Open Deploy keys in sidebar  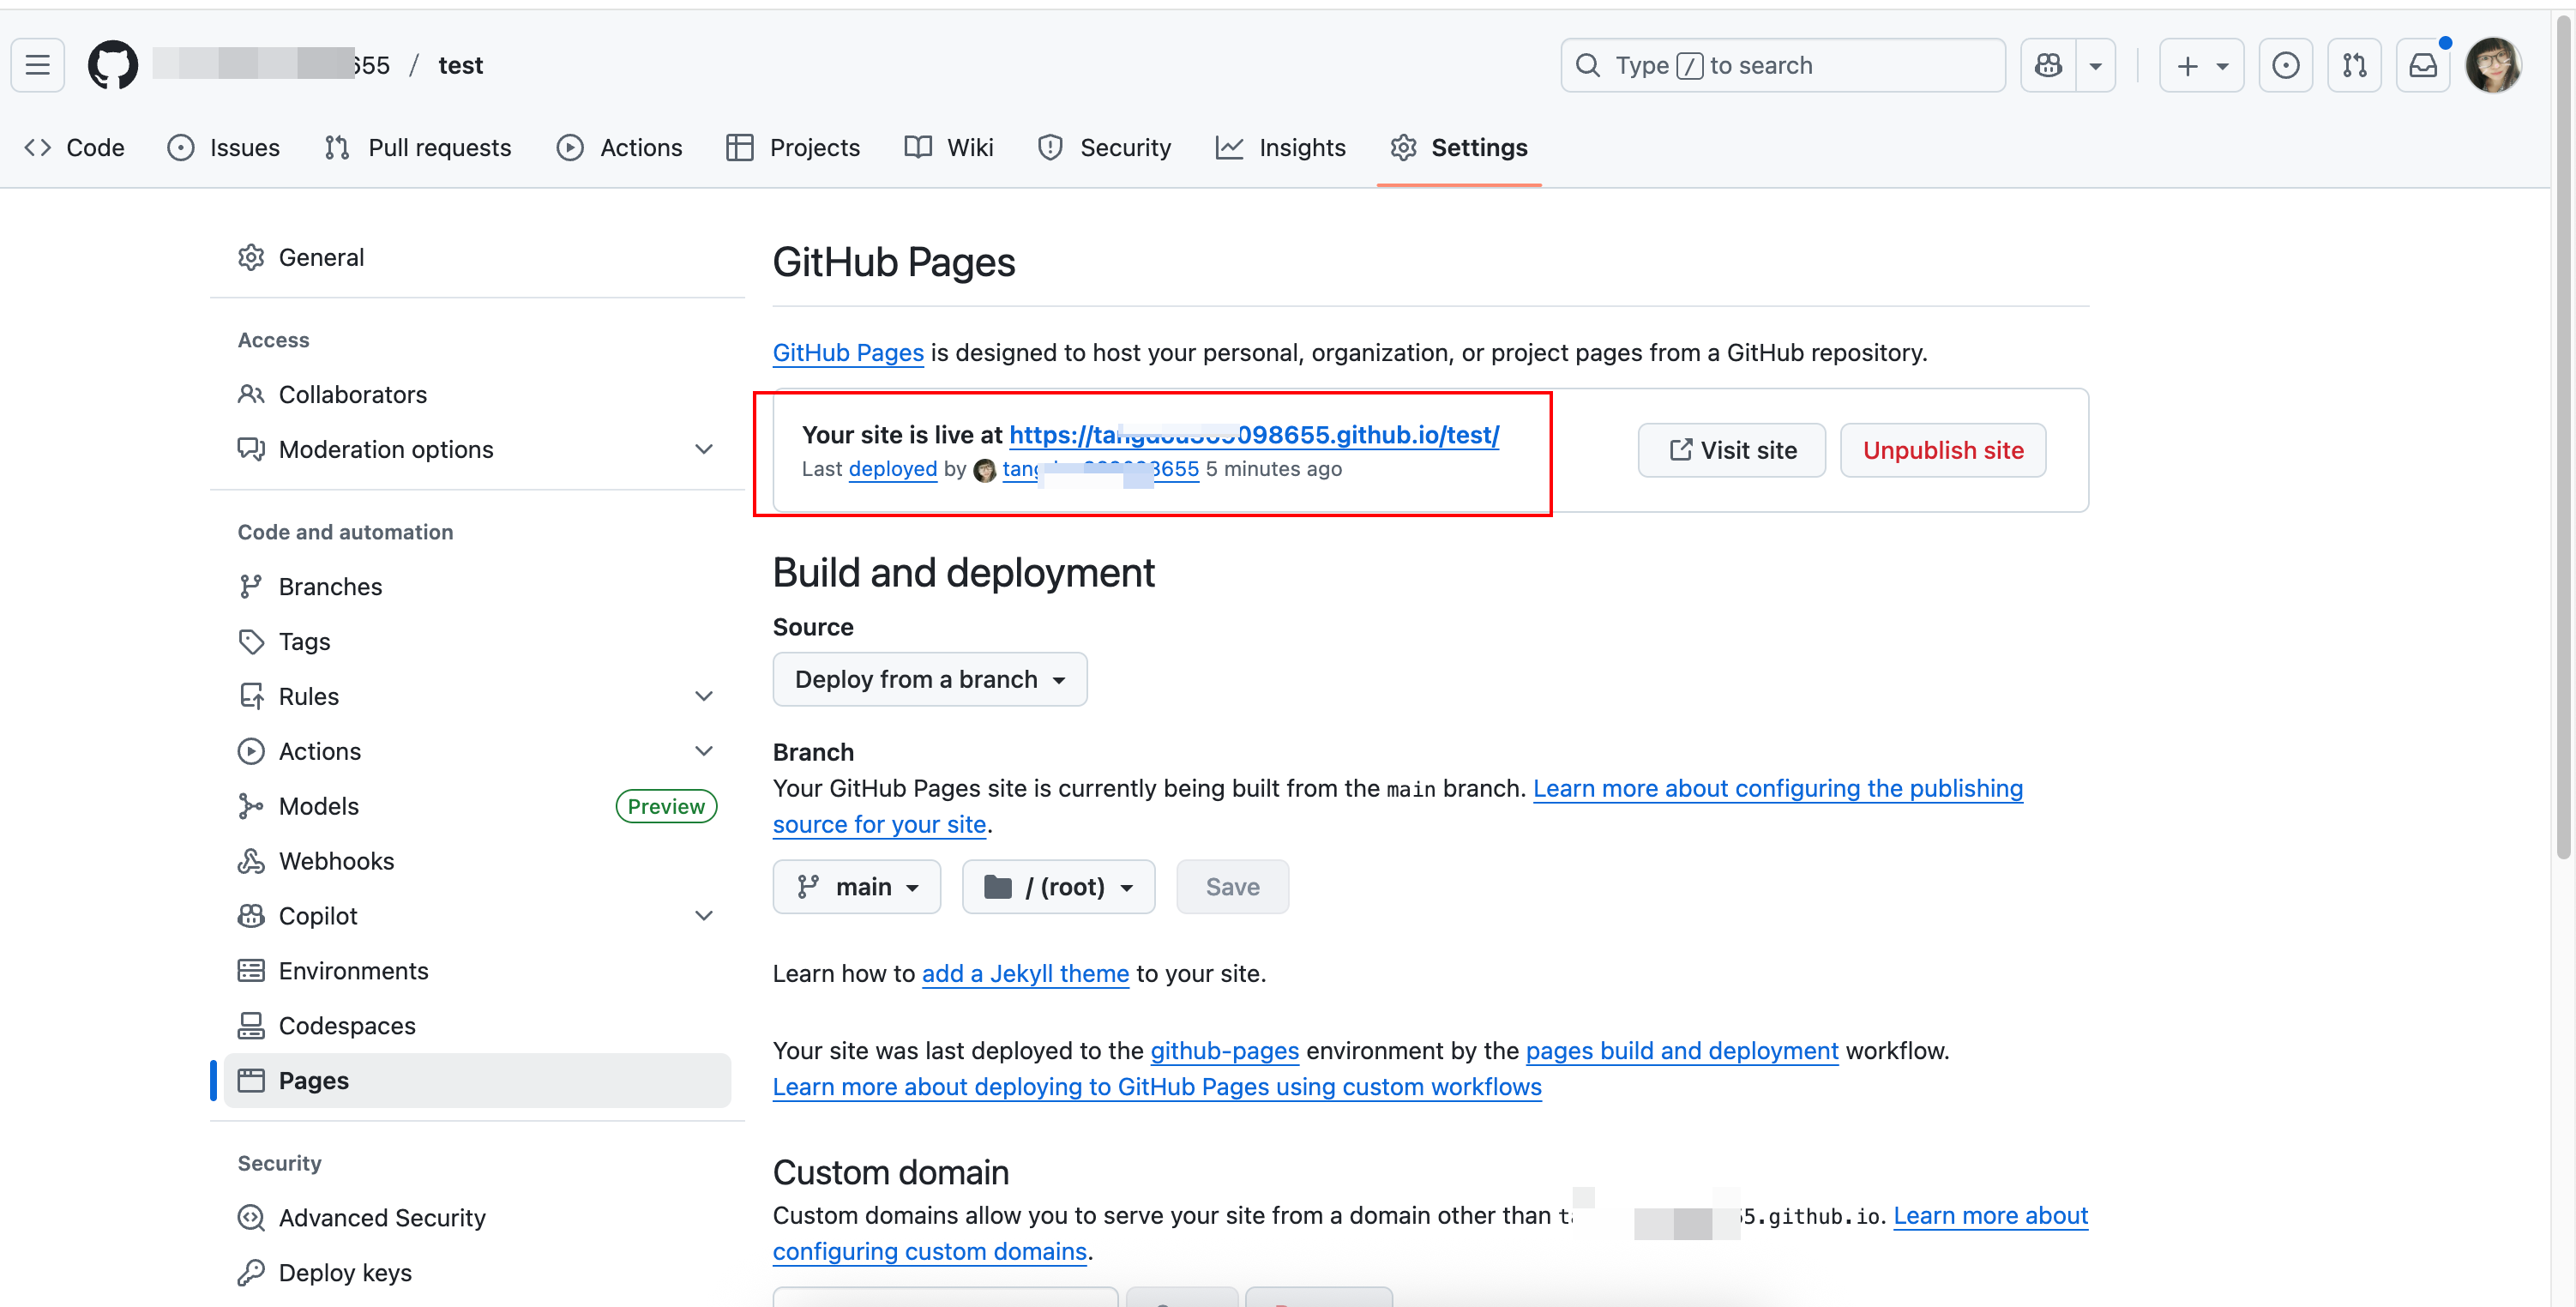[345, 1272]
